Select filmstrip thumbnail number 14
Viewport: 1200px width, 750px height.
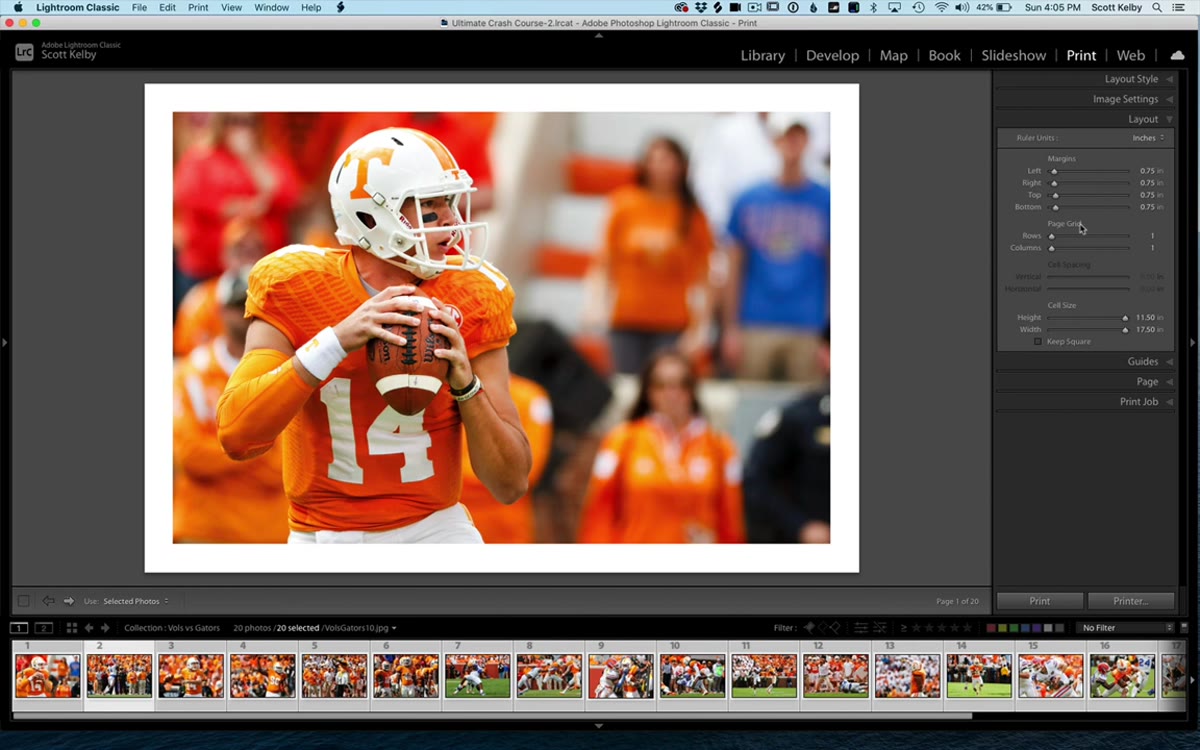pos(979,676)
